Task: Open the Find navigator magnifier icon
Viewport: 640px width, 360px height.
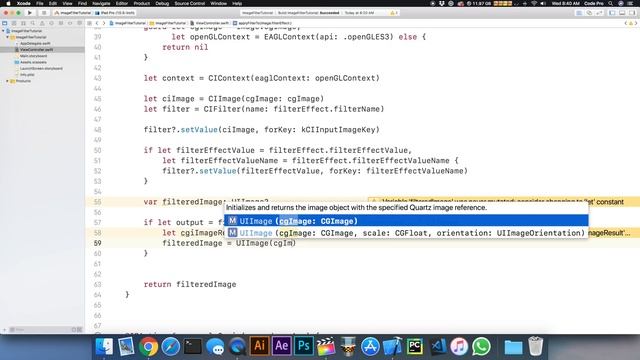Action: coord(33,24)
